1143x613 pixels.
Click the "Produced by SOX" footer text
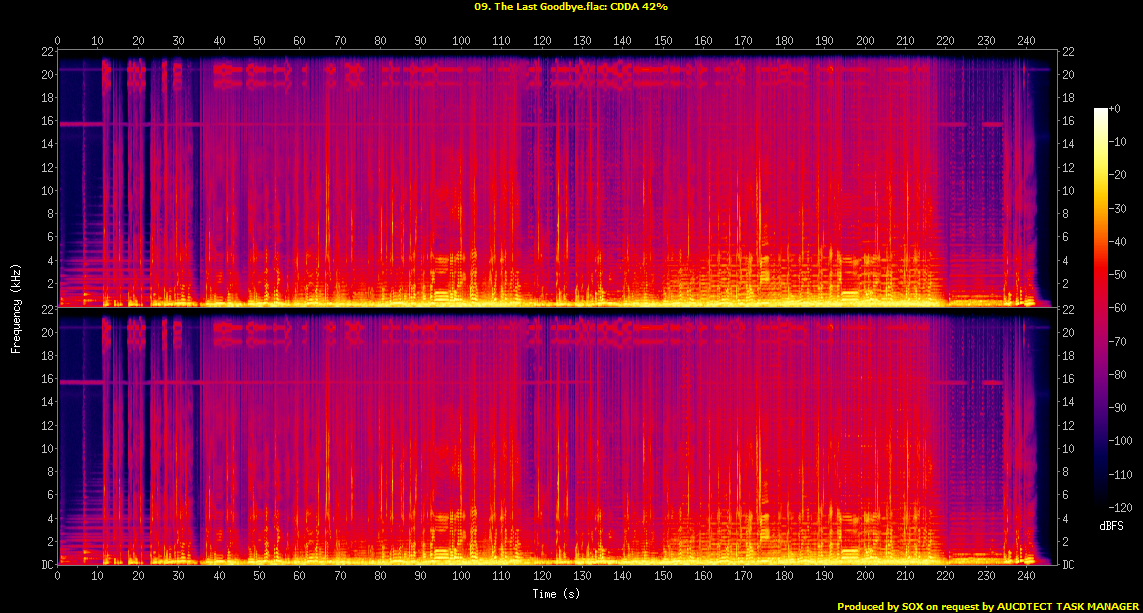tap(988, 606)
